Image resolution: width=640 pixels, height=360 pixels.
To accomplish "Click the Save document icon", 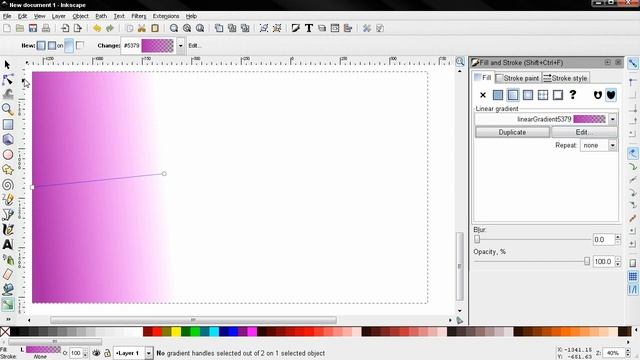I will tap(33, 28).
